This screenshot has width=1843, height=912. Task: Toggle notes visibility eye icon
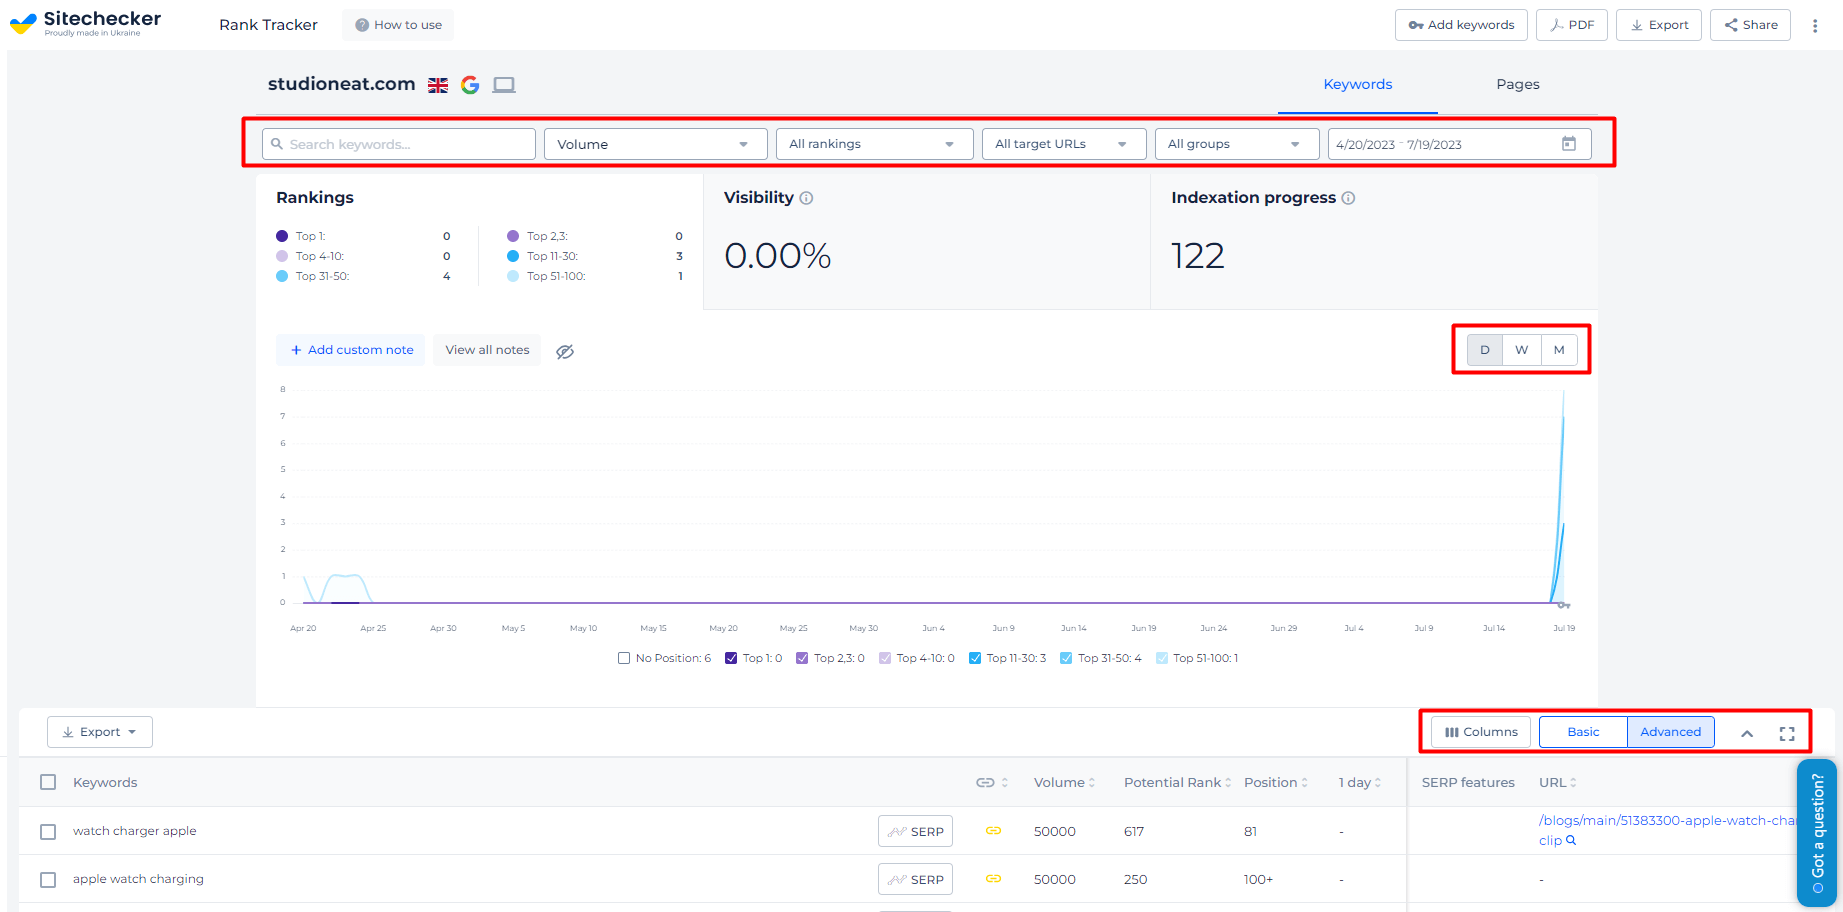pyautogui.click(x=565, y=351)
